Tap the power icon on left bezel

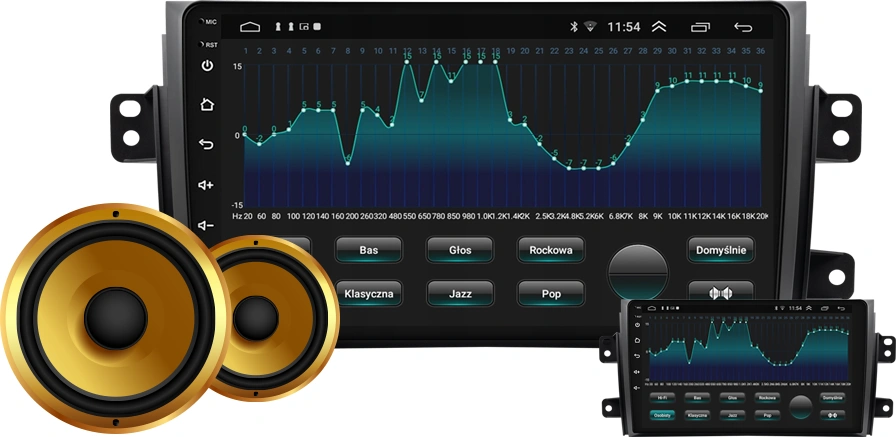(x=207, y=66)
